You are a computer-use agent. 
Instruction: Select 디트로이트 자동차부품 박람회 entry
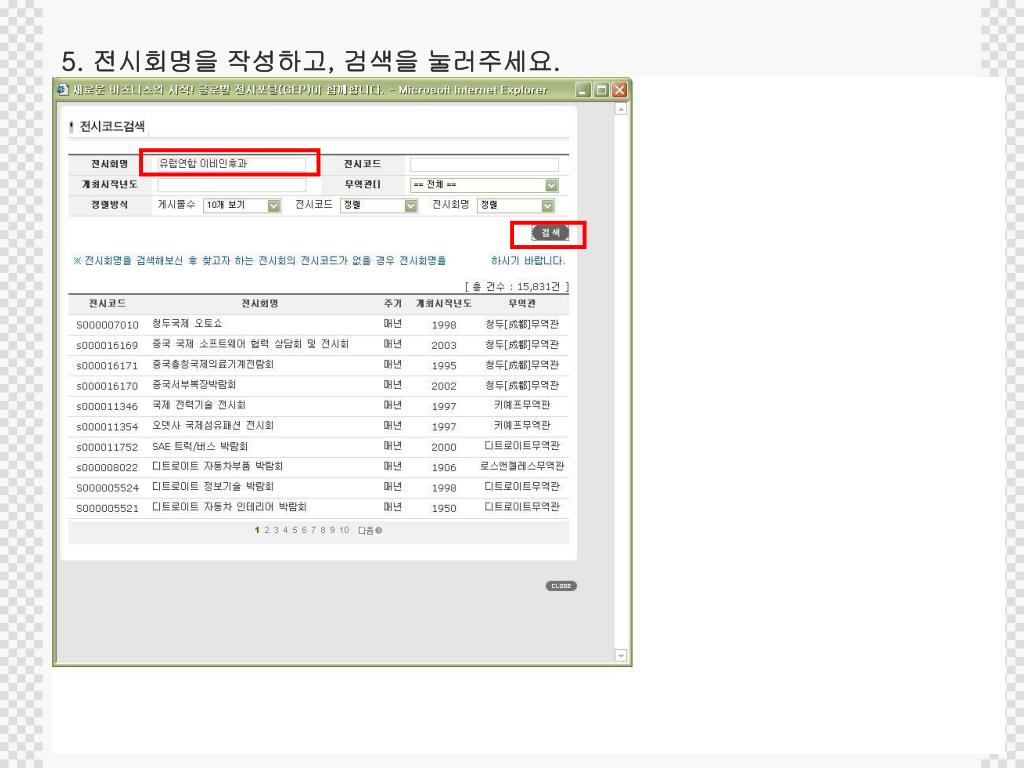(217, 466)
